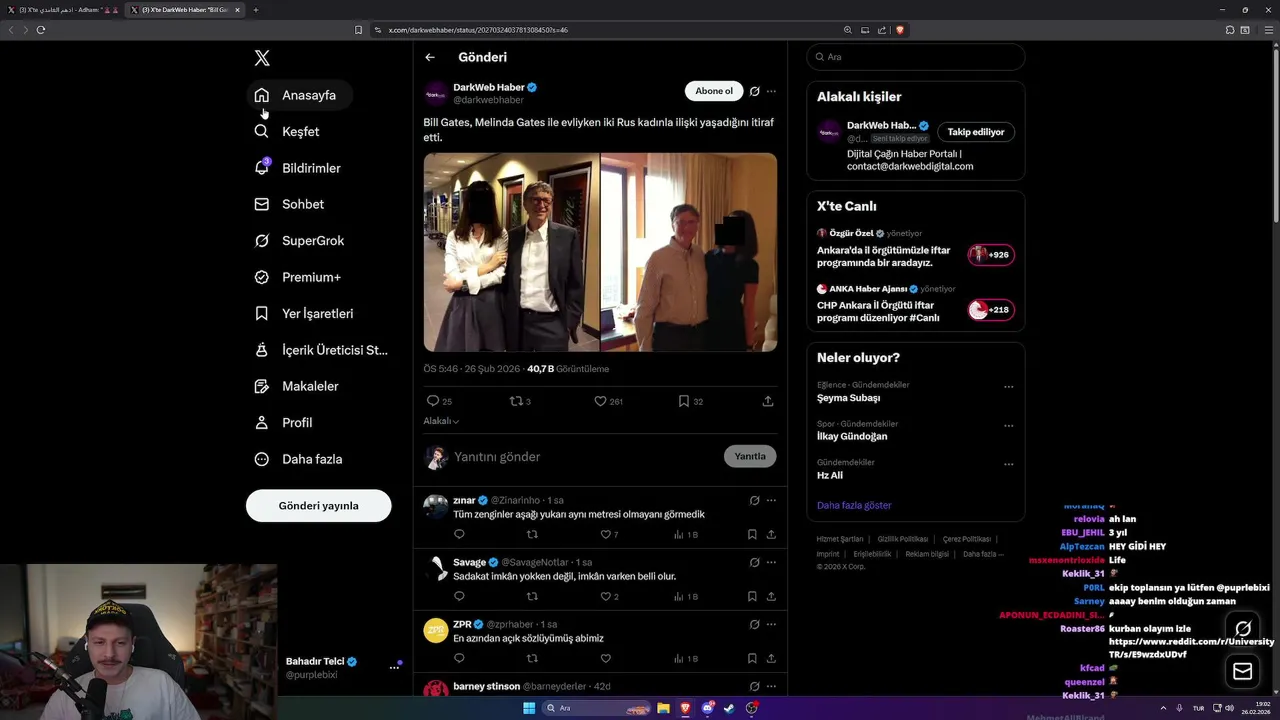Click Abone ol subscribe button
The image size is (1280, 720).
[714, 91]
